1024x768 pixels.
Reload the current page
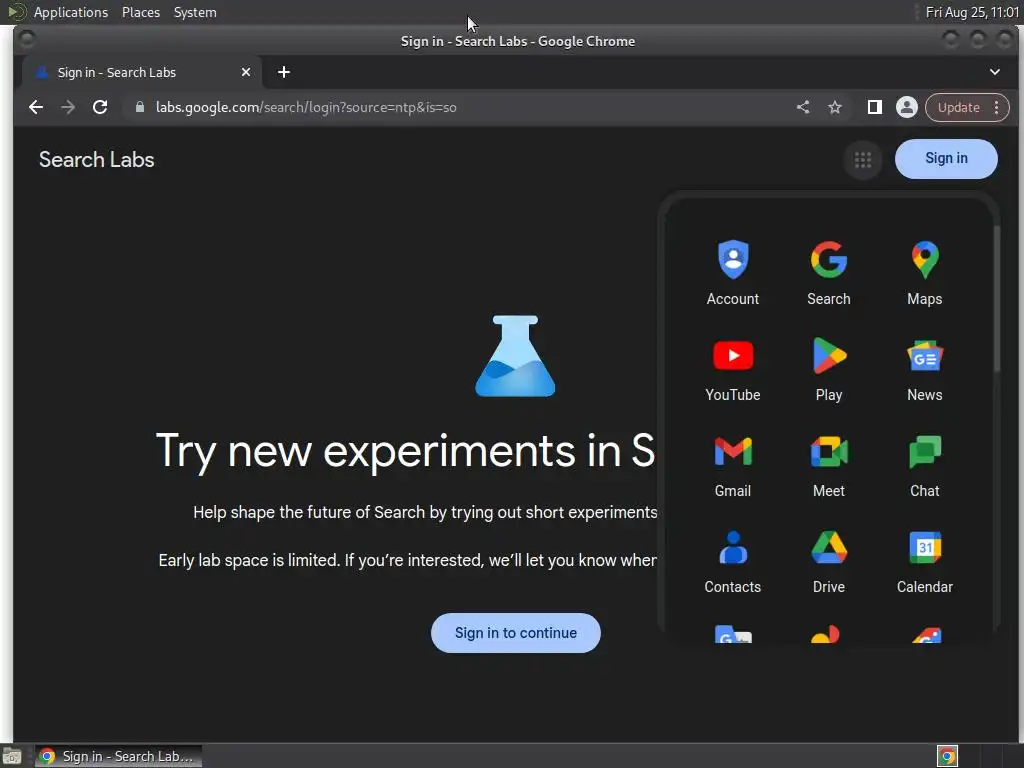(100, 107)
